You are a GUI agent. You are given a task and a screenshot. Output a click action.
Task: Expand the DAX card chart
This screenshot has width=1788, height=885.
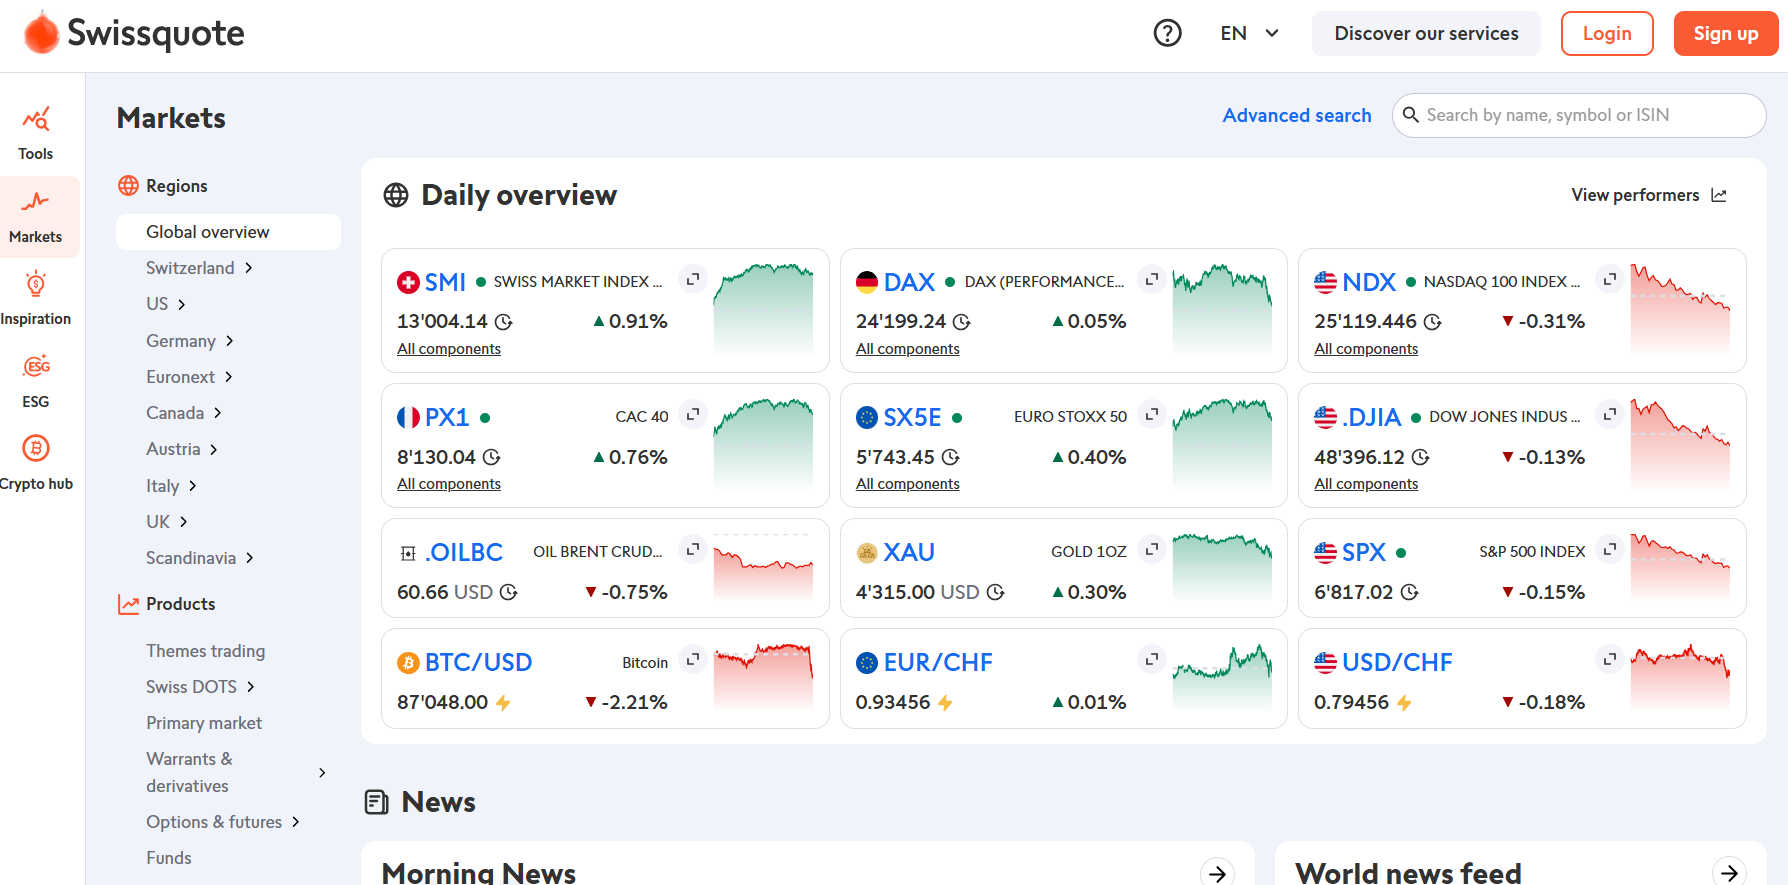pos(1152,279)
